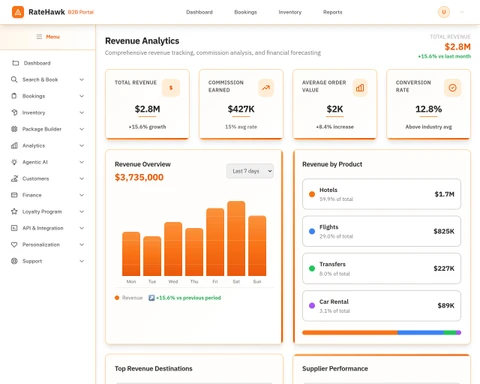Click the Customers people icon
The width and height of the screenshot is (480, 384).
click(x=14, y=178)
